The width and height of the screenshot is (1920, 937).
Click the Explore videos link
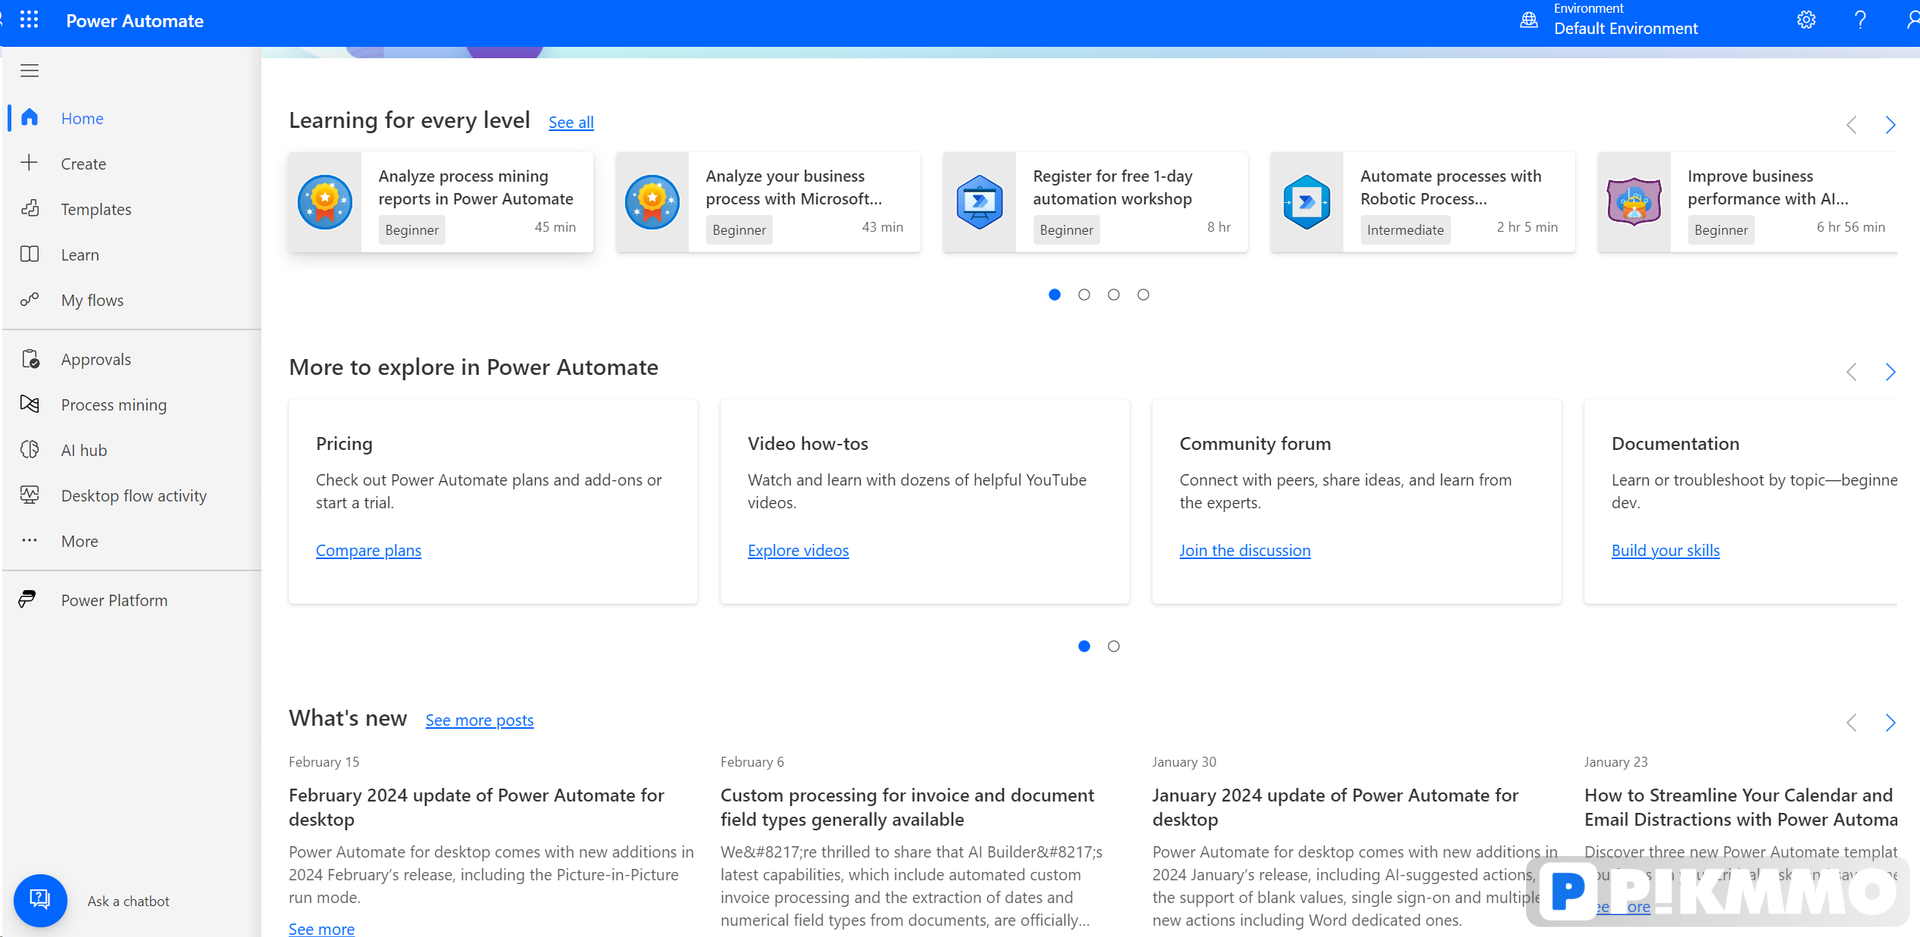[798, 550]
